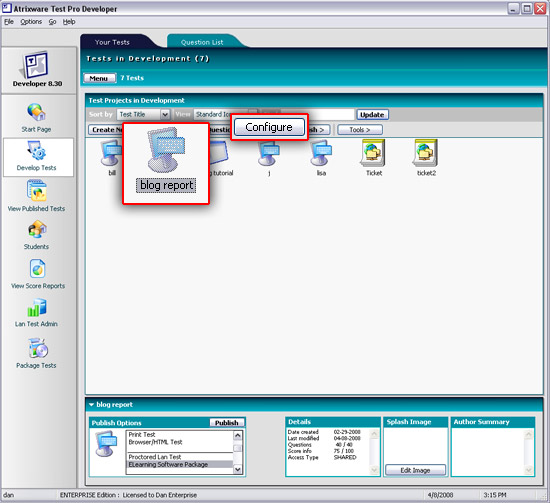Click the Menu button

99,78
